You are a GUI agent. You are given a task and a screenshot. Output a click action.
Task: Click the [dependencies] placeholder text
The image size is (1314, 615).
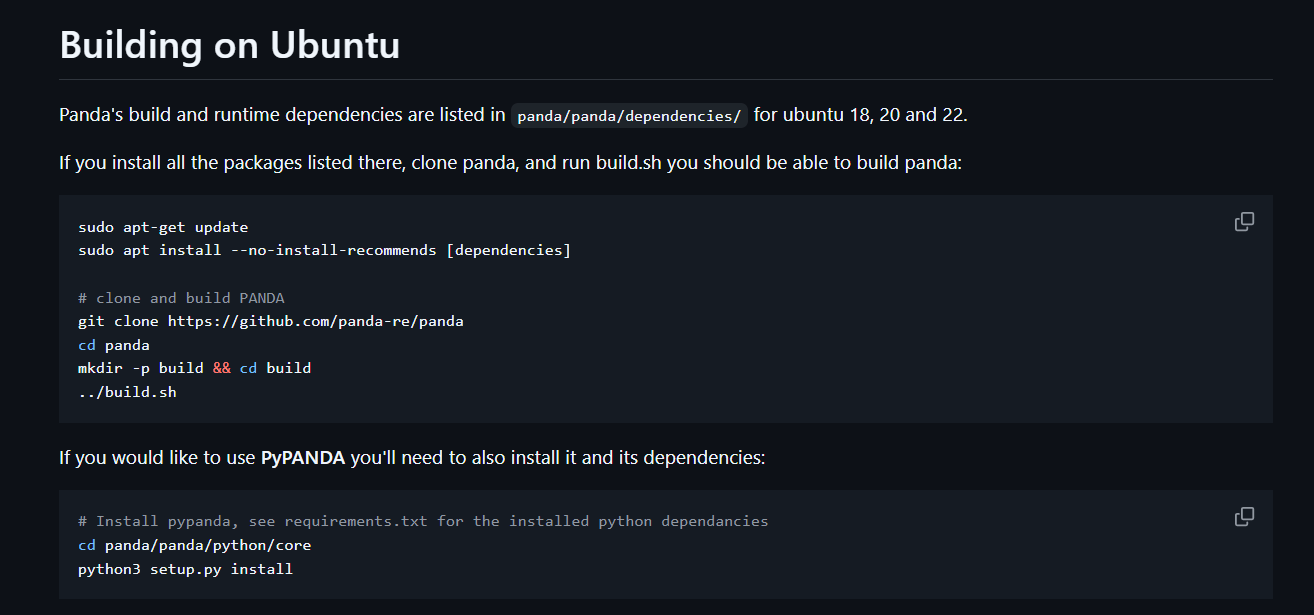point(508,250)
